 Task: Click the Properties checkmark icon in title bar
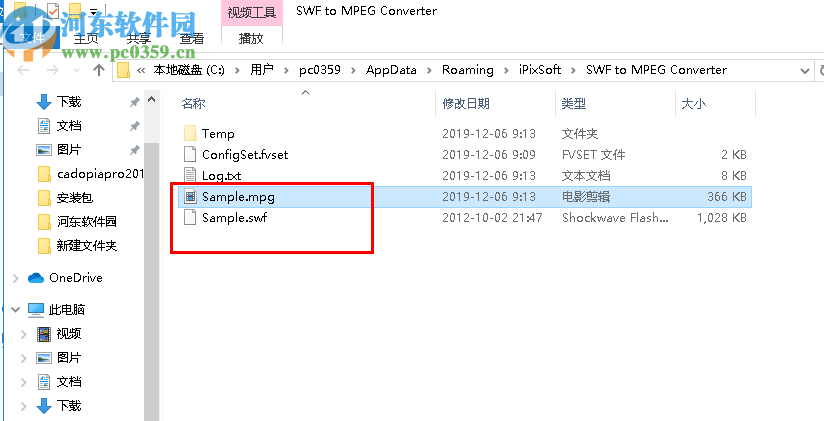(53, 9)
